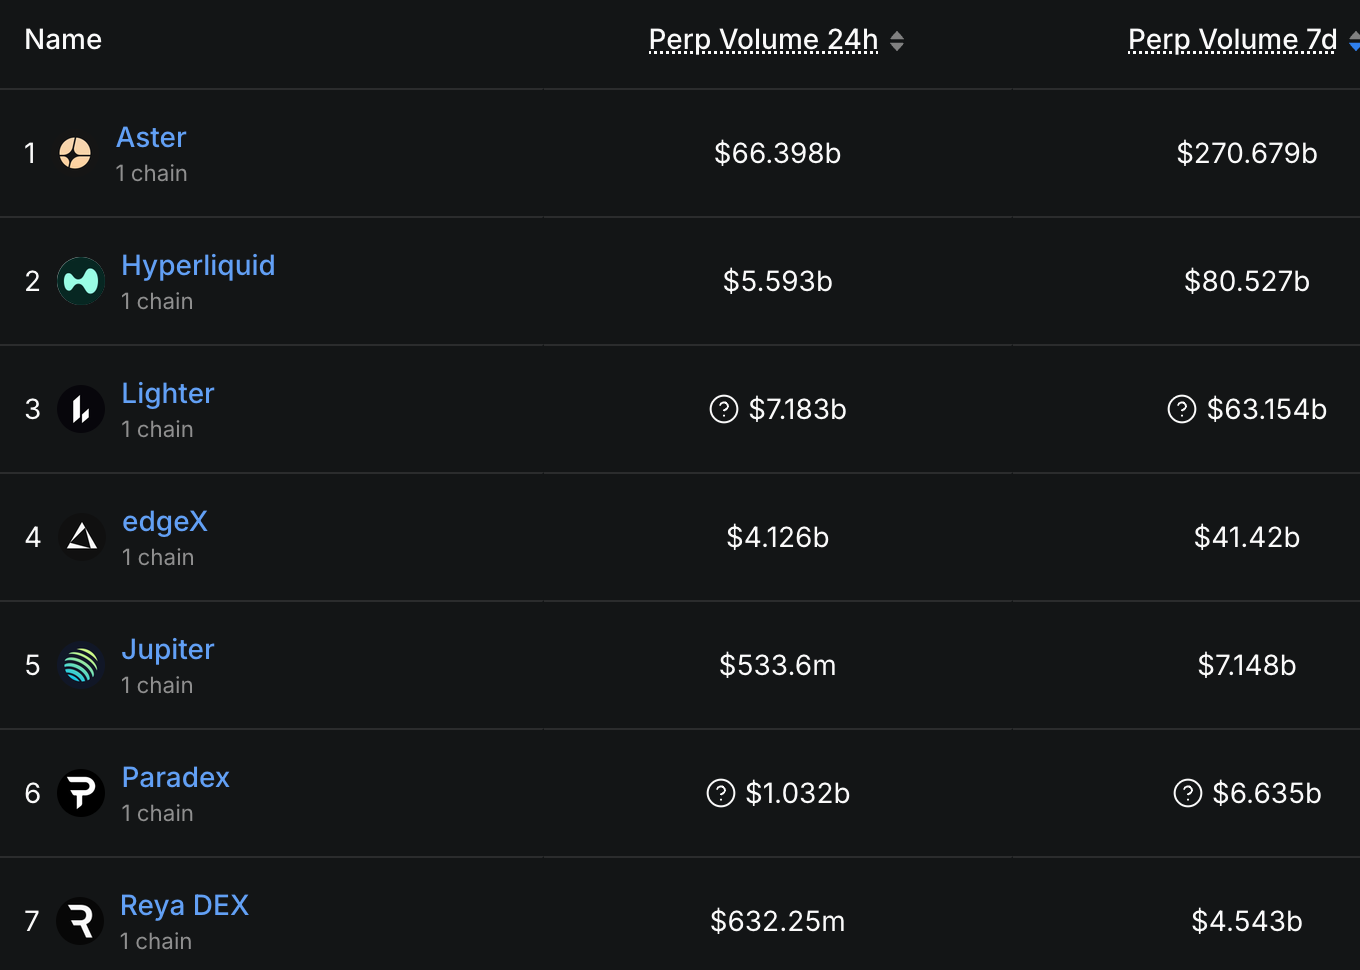Open the Paradex protocol link

(176, 777)
